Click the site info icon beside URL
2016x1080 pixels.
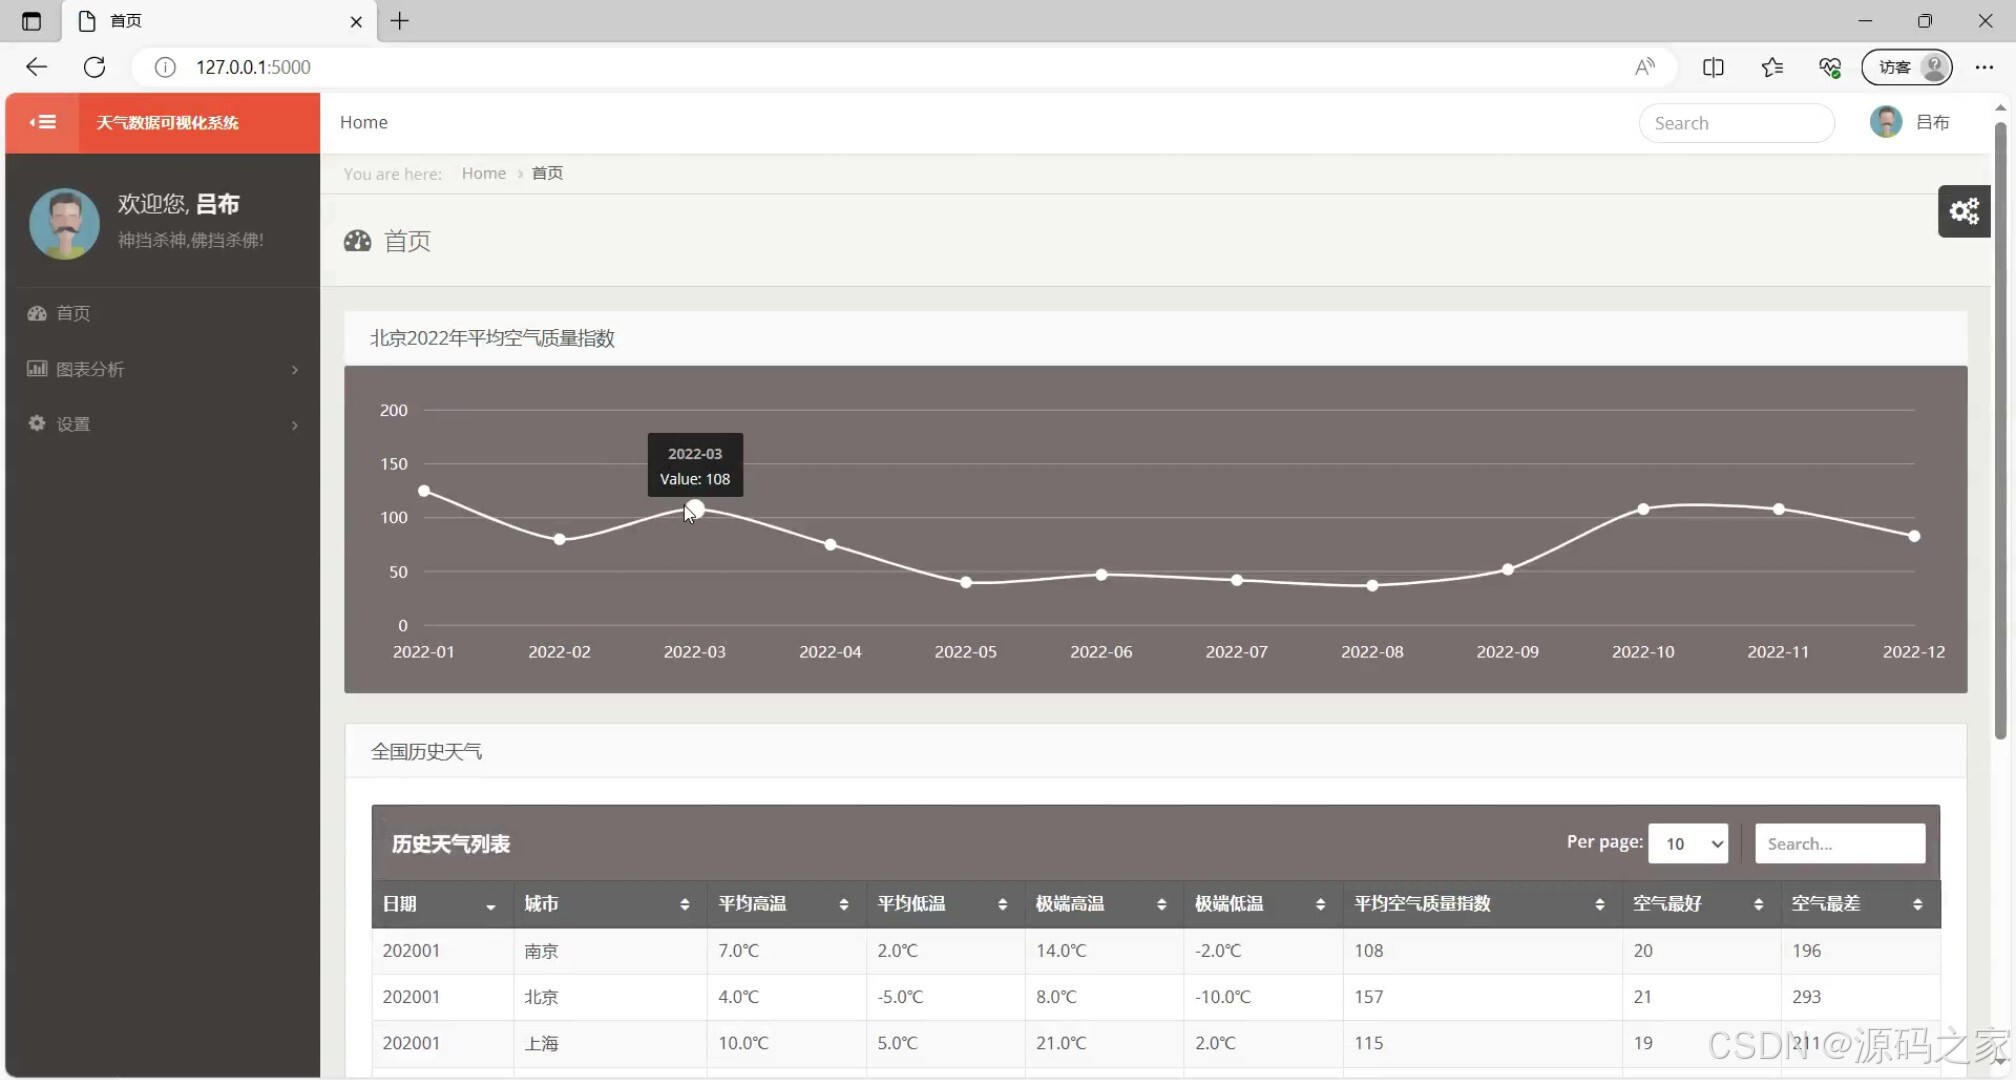click(165, 67)
